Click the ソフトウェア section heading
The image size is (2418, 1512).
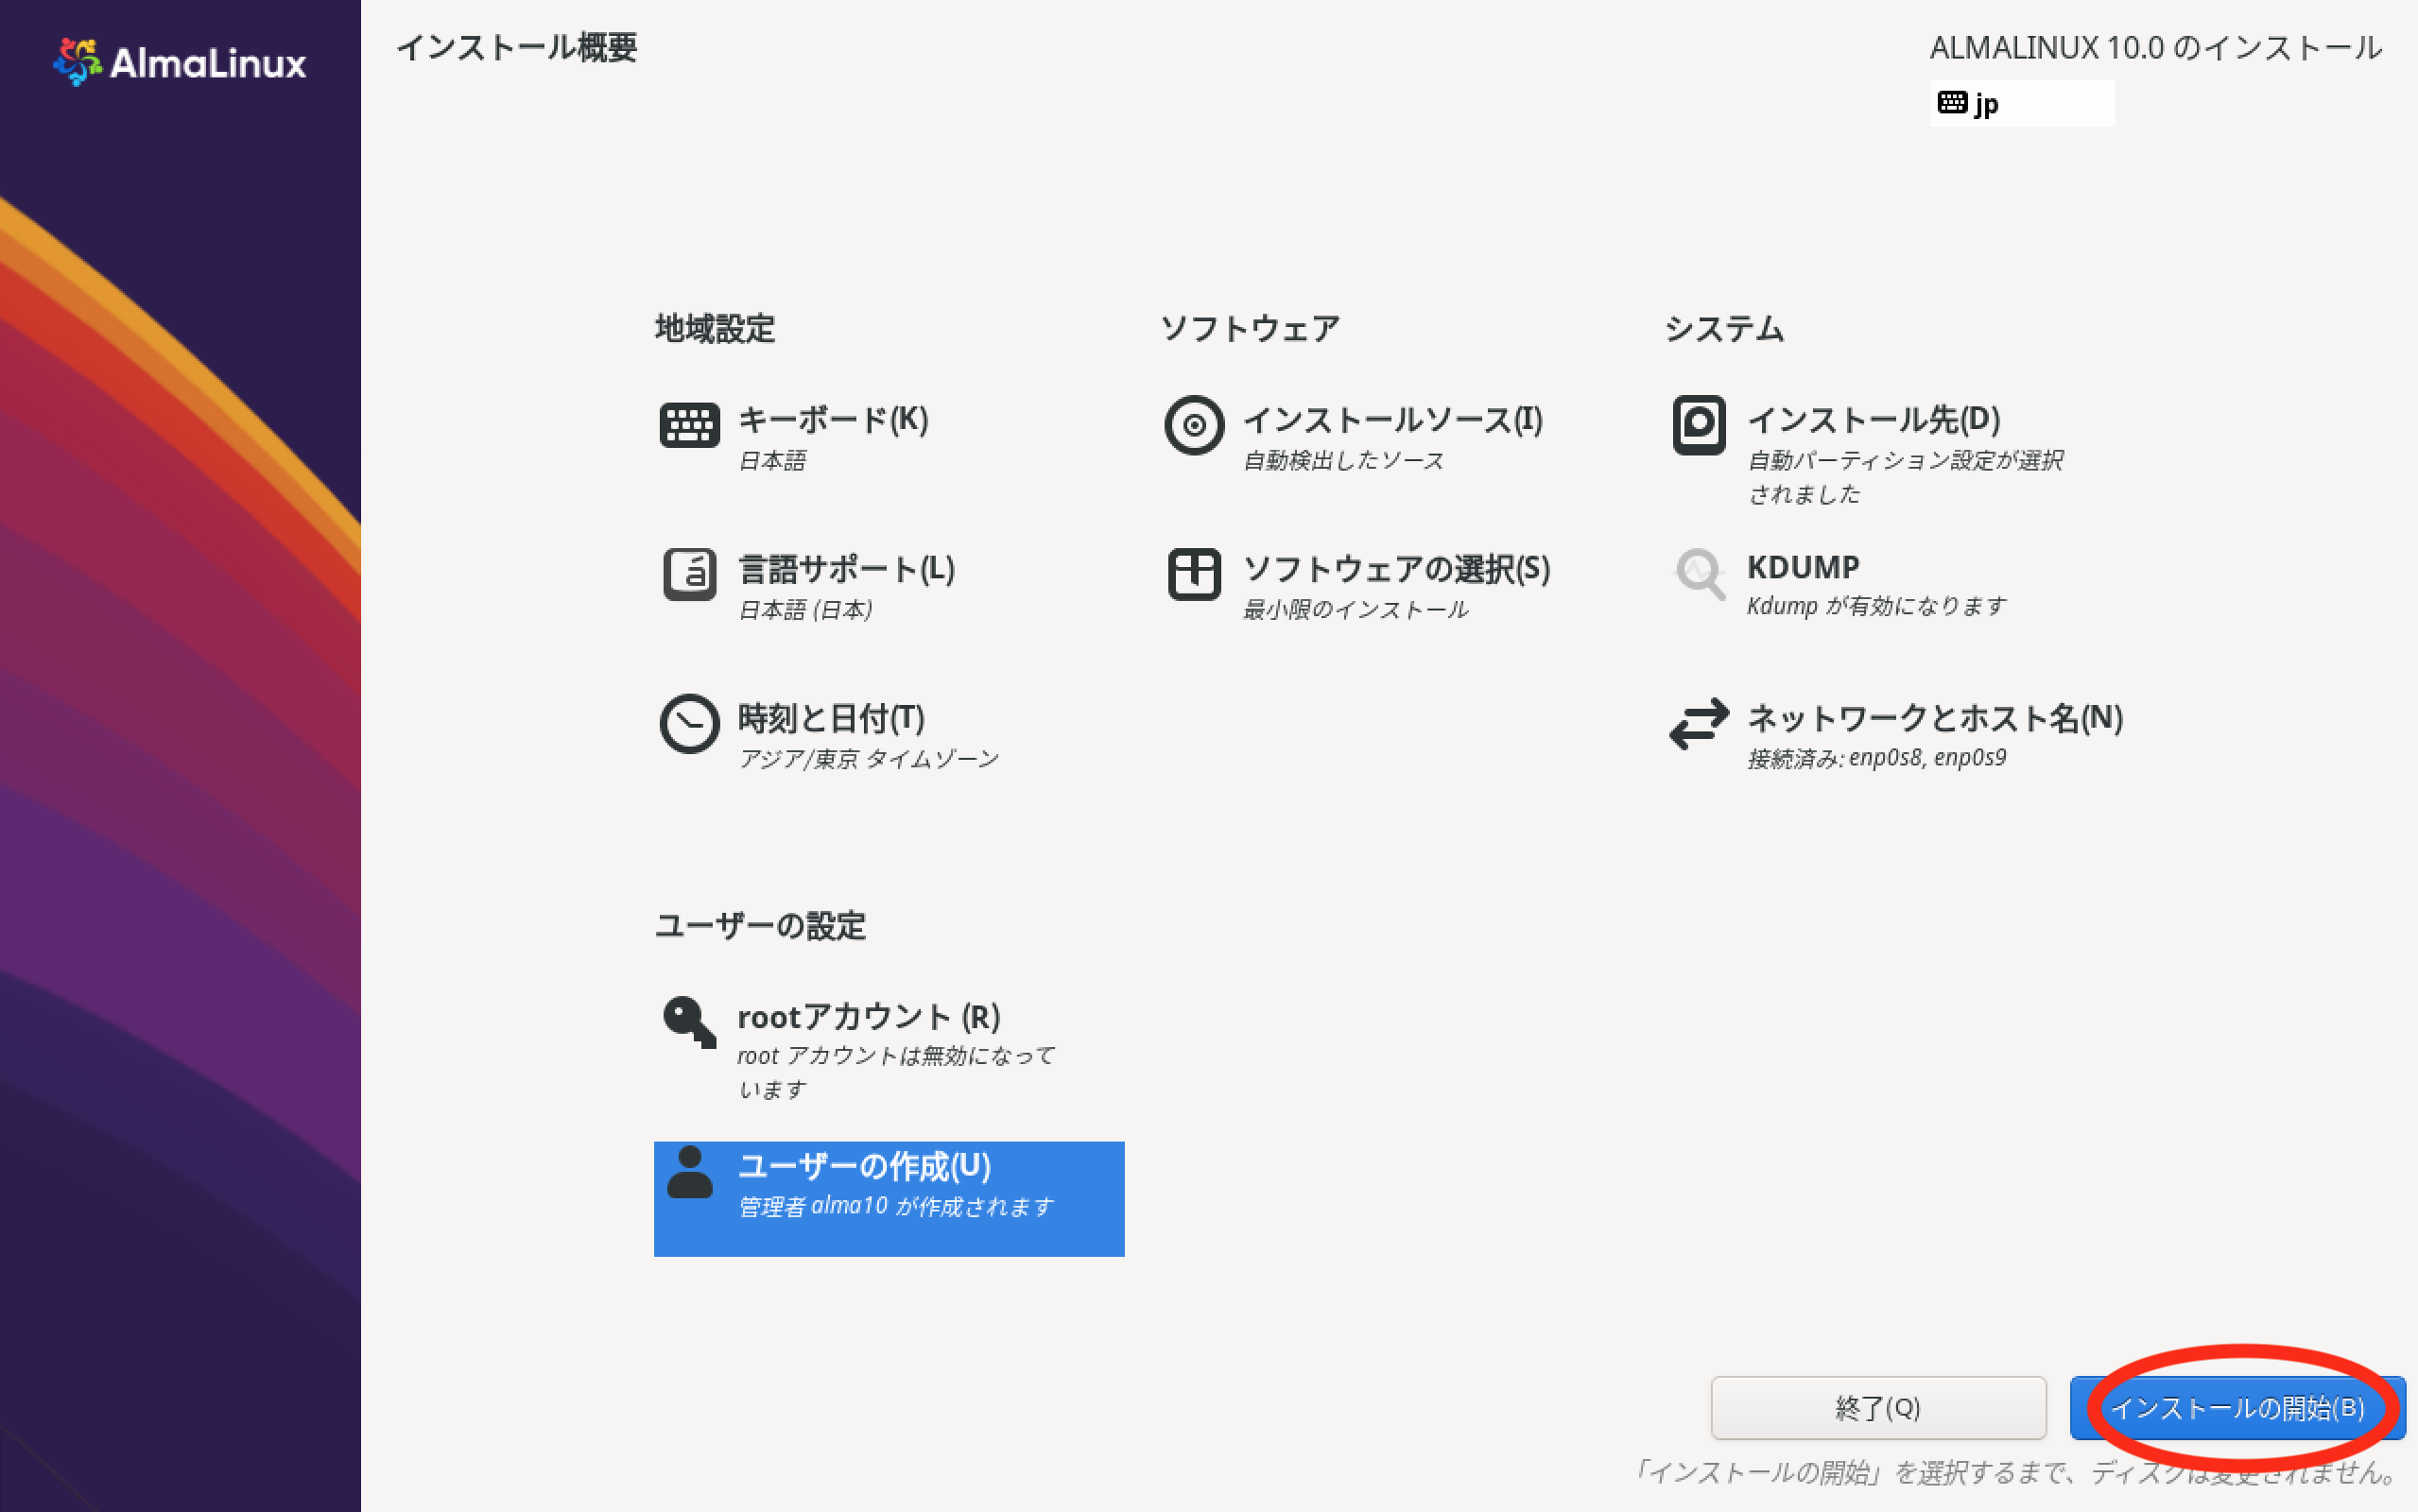[x=1249, y=328]
